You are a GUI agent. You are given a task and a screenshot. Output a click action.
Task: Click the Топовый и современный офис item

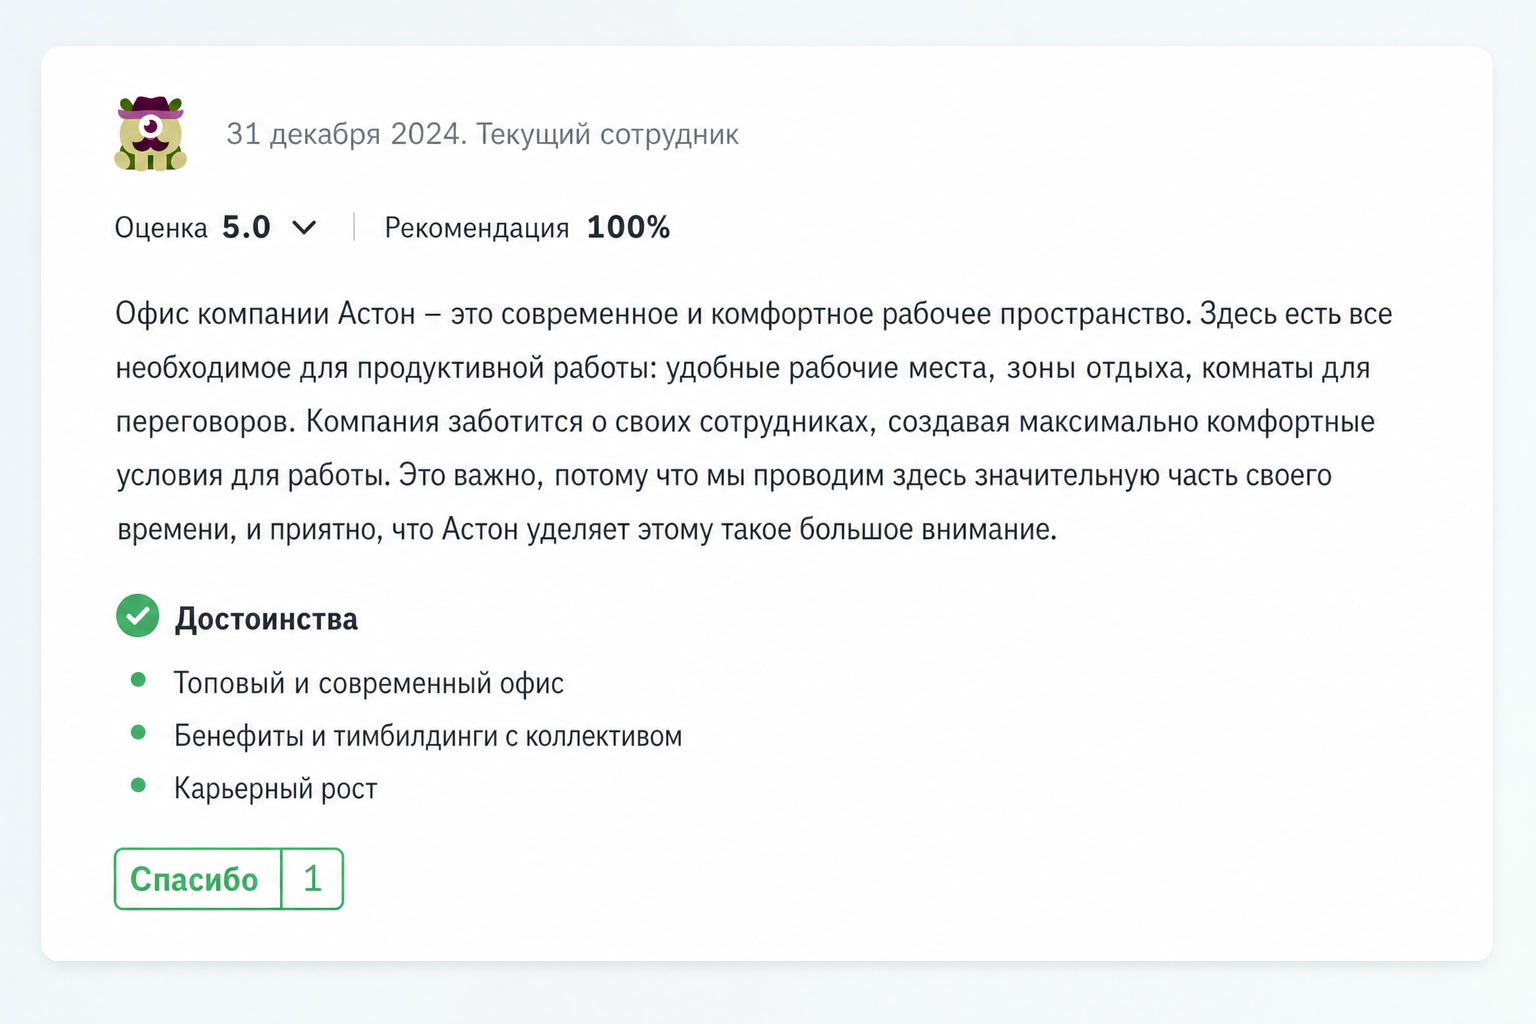[x=369, y=683]
